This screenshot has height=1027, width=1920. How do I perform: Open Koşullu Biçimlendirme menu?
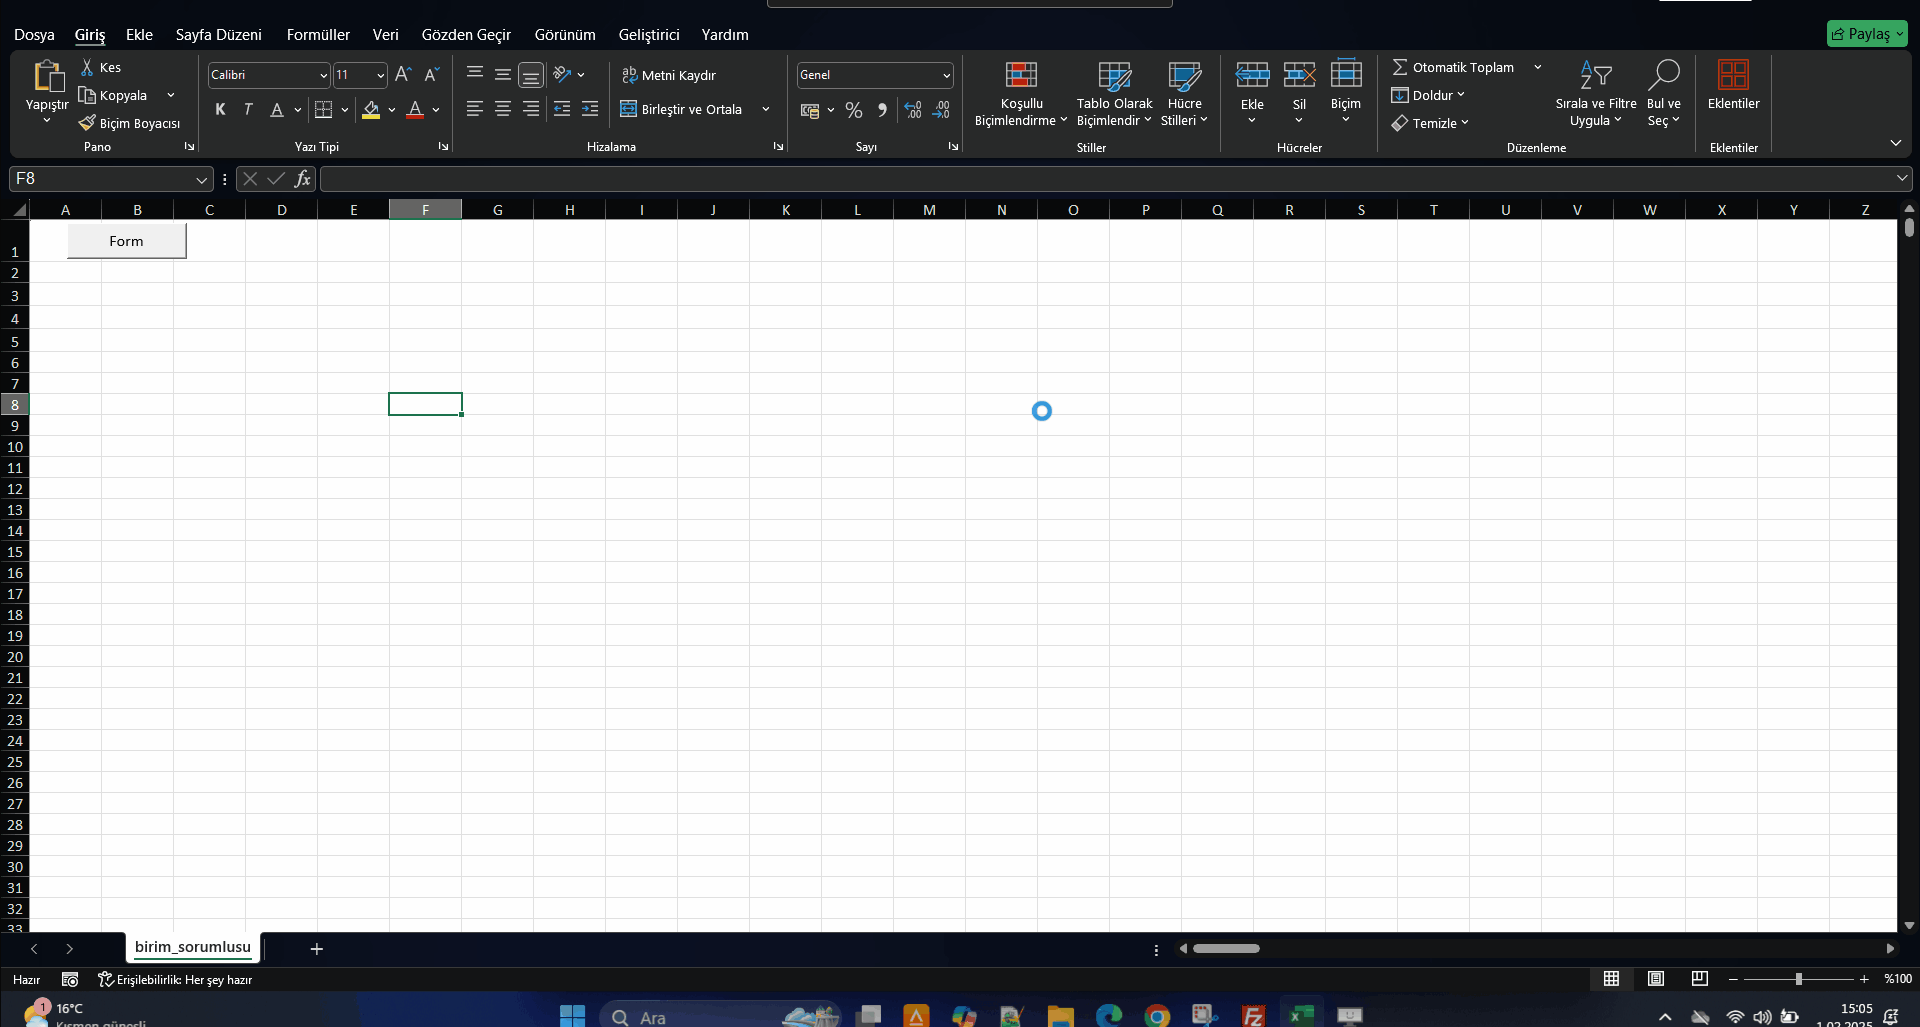1021,93
